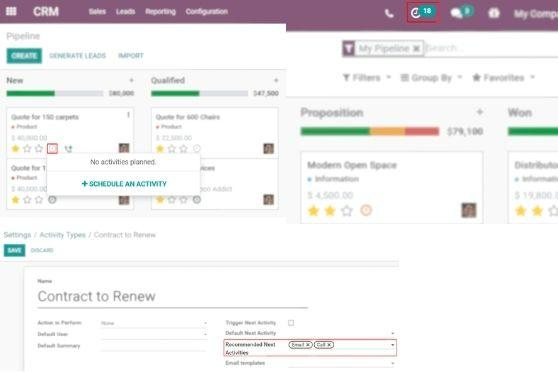Enable the Trigger Next Activity checkbox
This screenshot has width=558, height=372.
tap(291, 323)
